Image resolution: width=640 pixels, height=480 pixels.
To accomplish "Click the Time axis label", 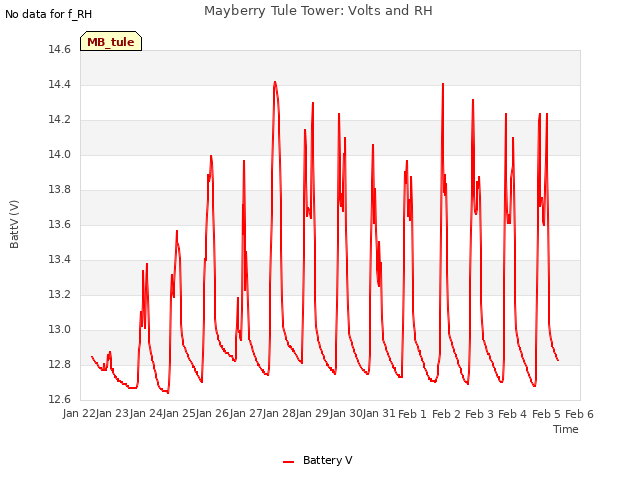I will (566, 429).
